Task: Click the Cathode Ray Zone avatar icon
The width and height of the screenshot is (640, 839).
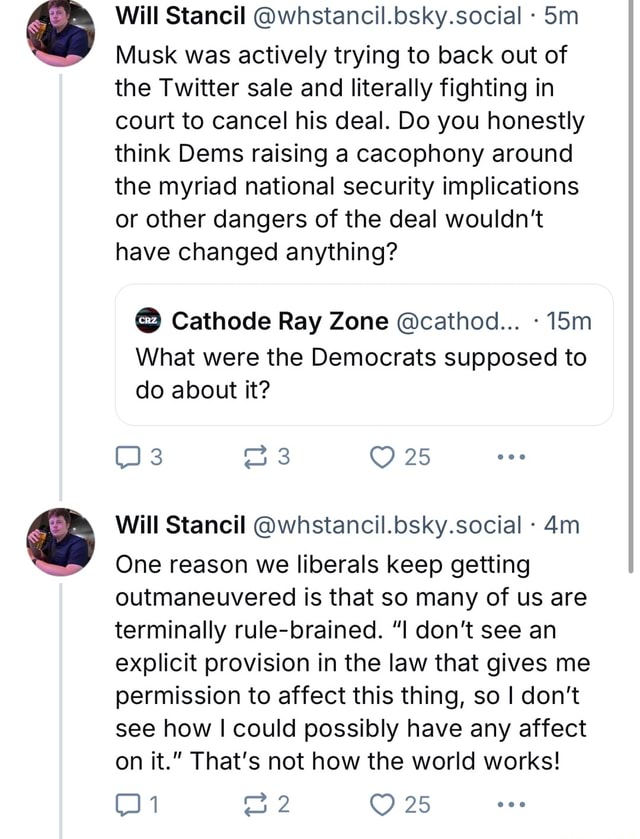Action: tap(148, 321)
